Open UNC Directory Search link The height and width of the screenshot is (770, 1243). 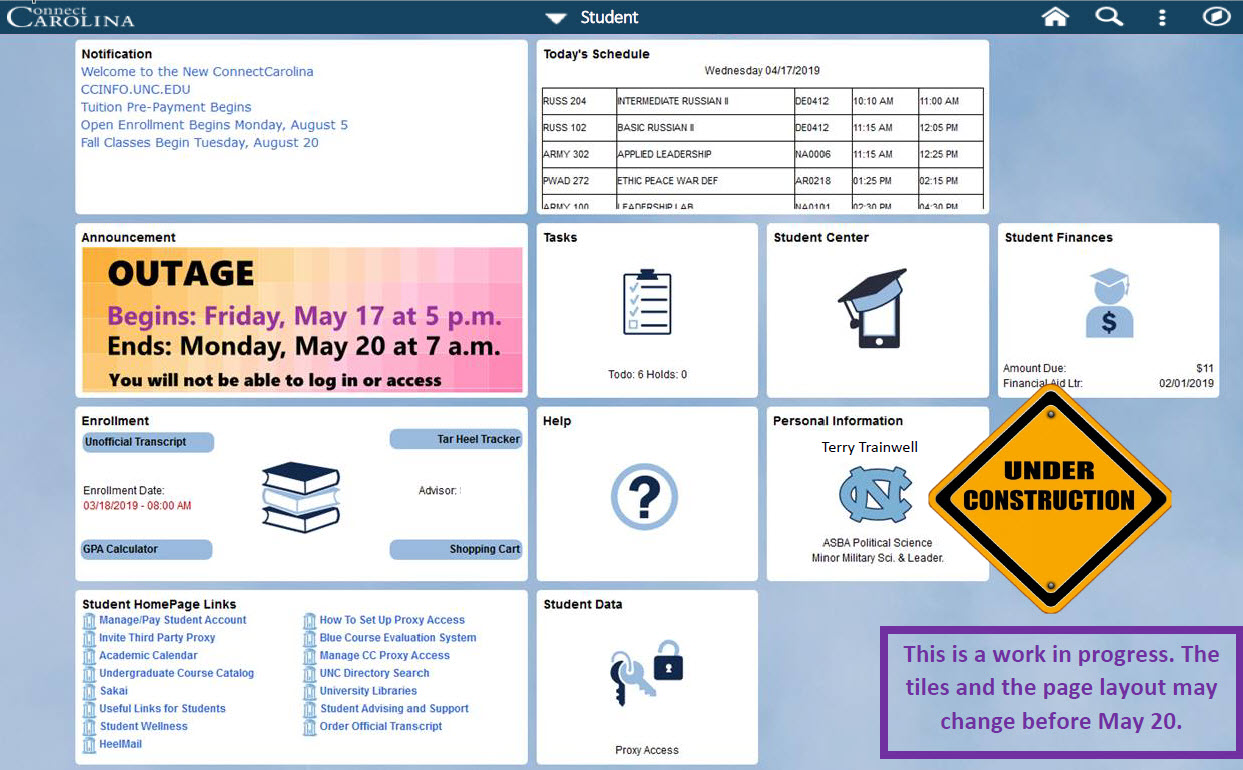click(x=374, y=673)
